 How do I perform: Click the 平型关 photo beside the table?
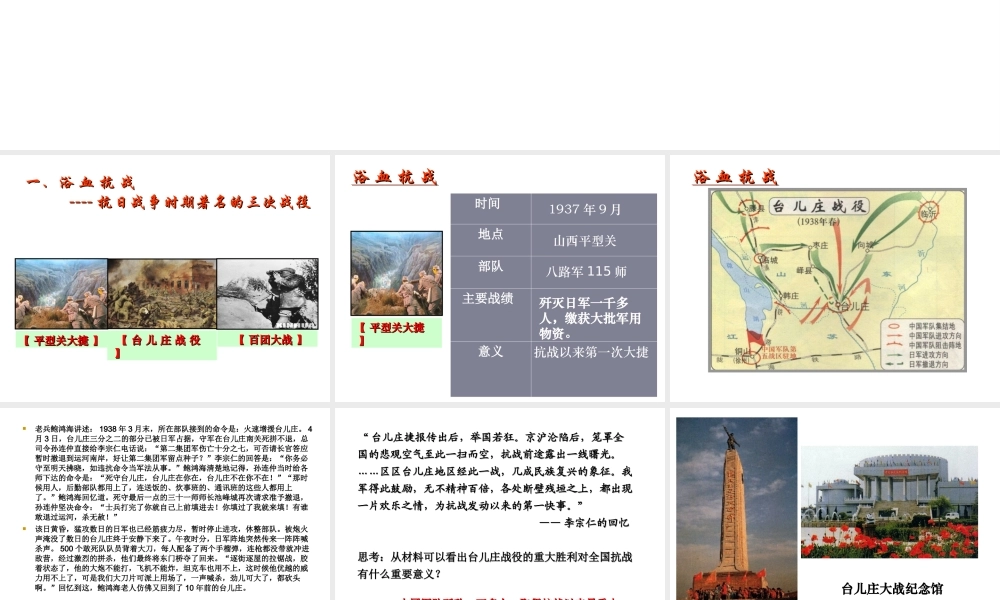[397, 273]
